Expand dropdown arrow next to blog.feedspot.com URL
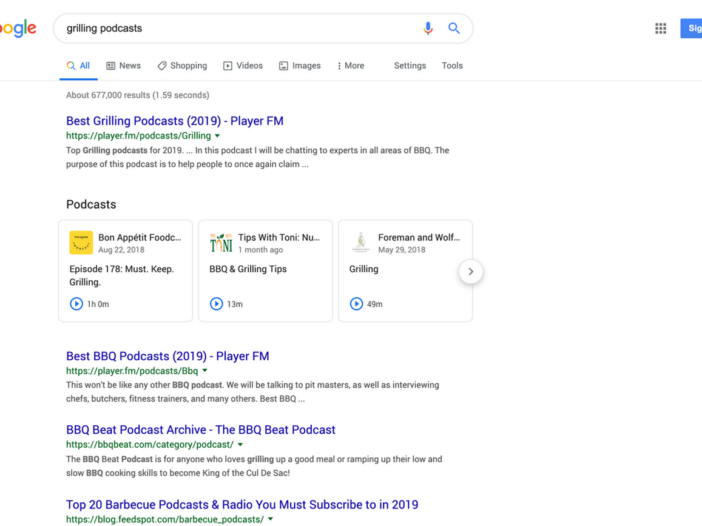This screenshot has height=526, width=702. point(270,519)
